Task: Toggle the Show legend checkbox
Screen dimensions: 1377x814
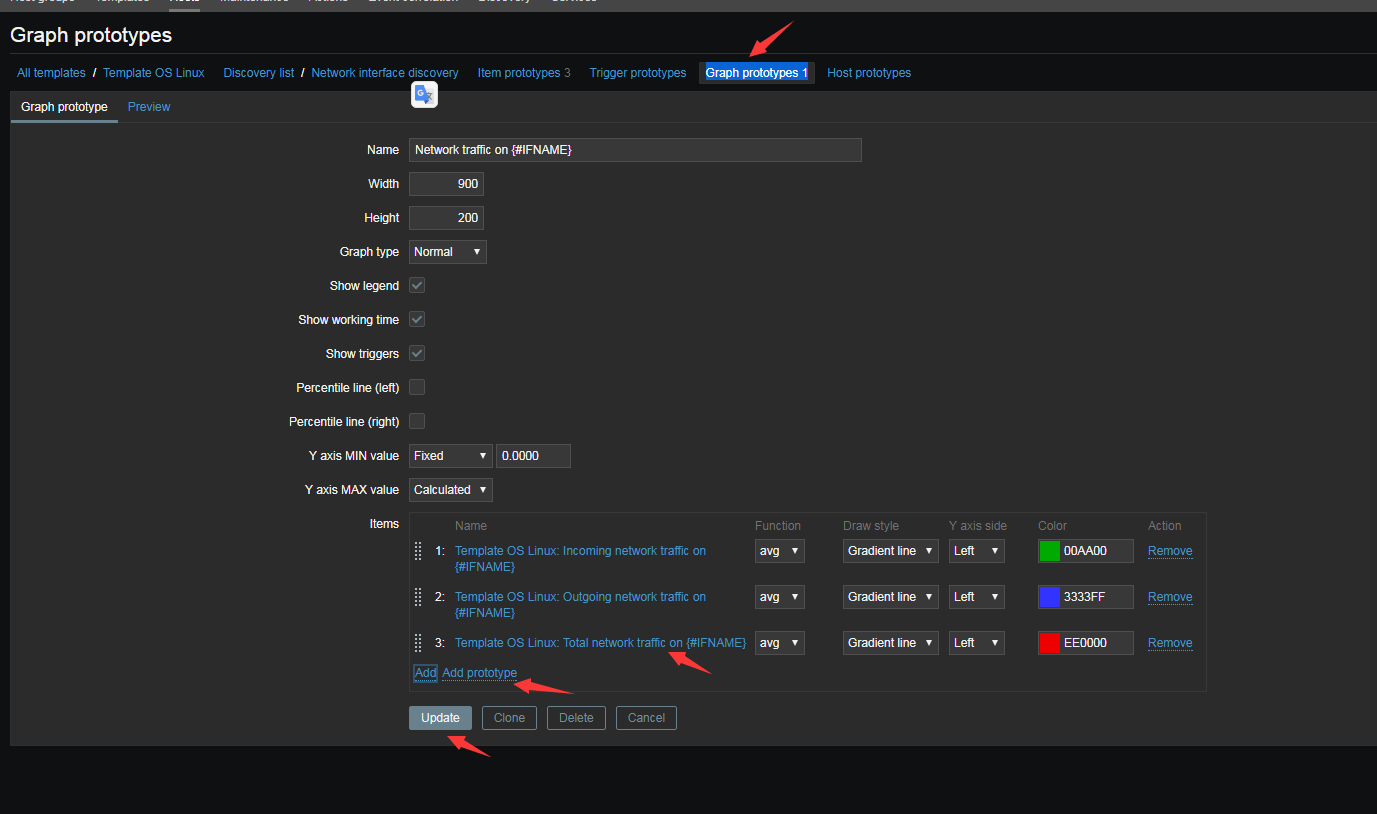Action: tap(416, 285)
